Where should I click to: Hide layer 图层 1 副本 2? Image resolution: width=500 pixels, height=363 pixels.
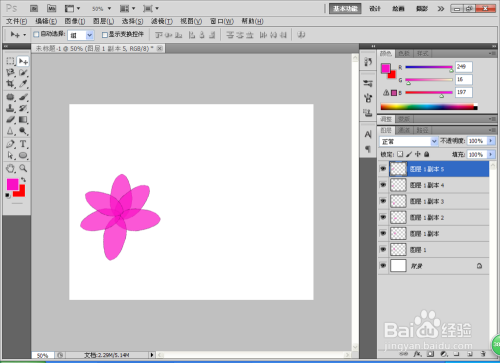pyautogui.click(x=383, y=217)
